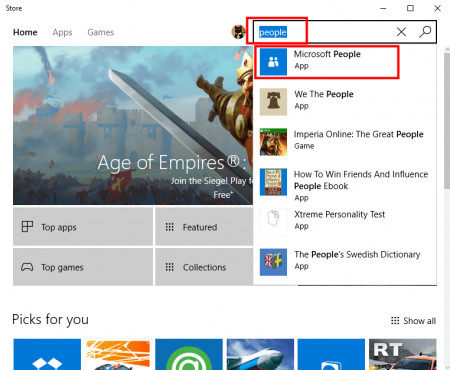The image size is (450, 370).
Task: Open the Top games tile
Action: point(83,267)
